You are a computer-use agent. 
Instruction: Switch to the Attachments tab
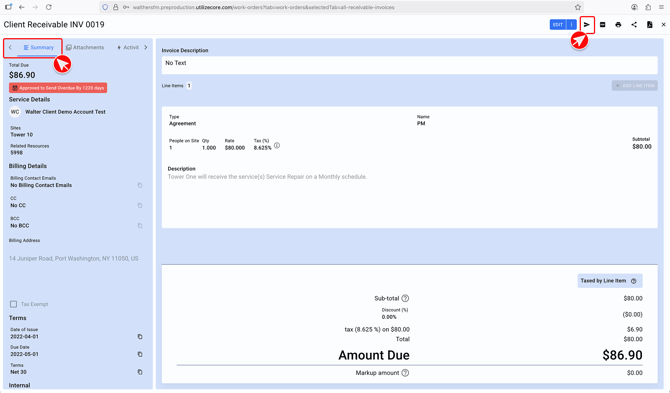point(85,47)
